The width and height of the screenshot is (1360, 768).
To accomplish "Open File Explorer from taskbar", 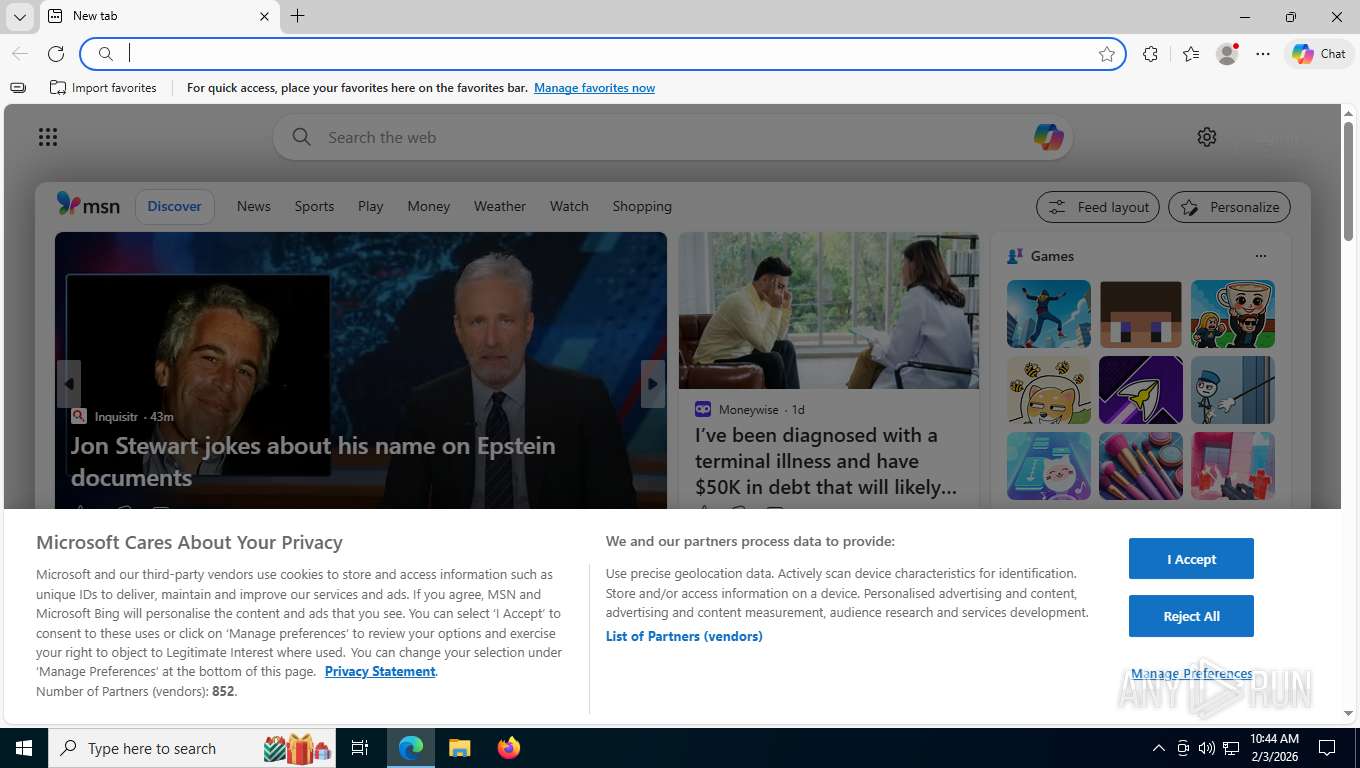I will 459,748.
